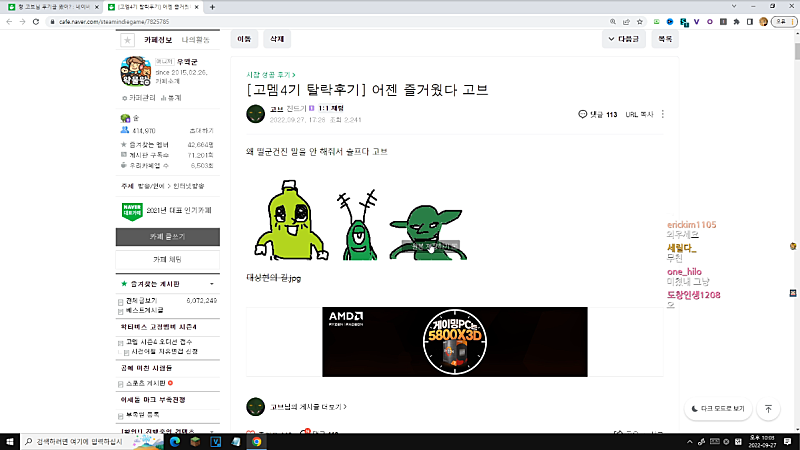
Task: Toggle the browser side panel icon
Action: [x=749, y=22]
